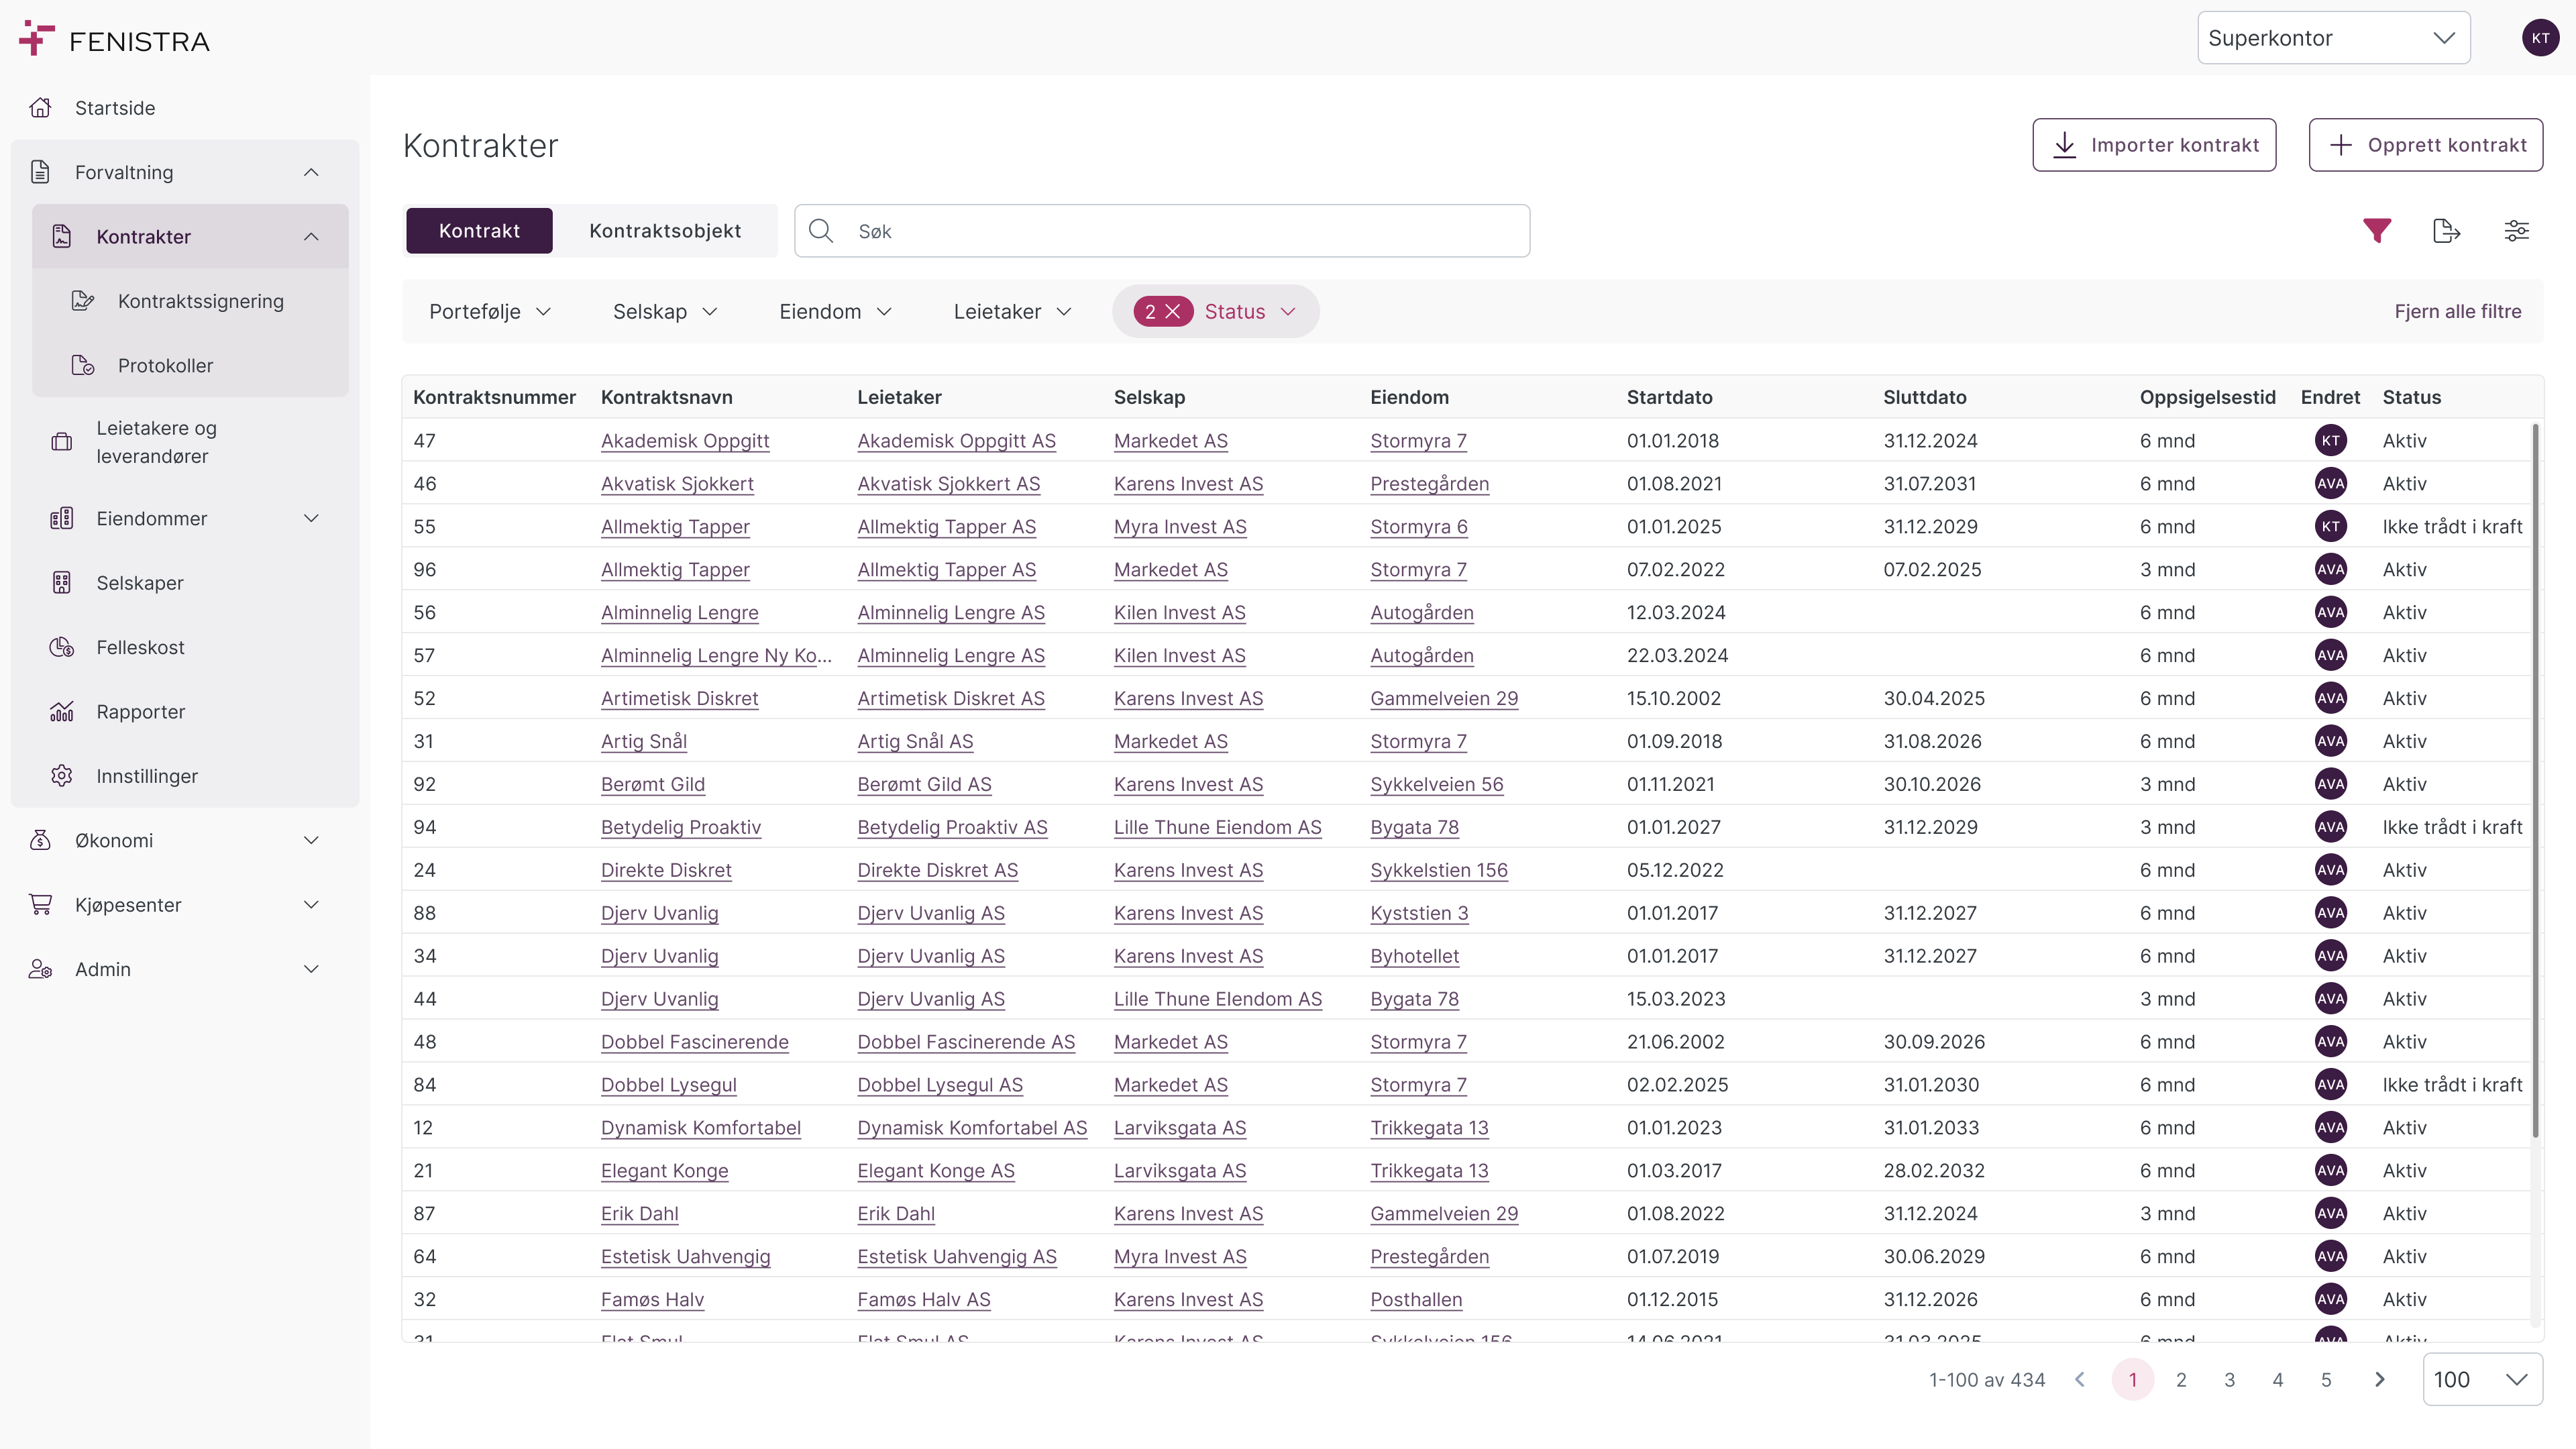Open the Kontraktssignering menu item

tap(190, 301)
